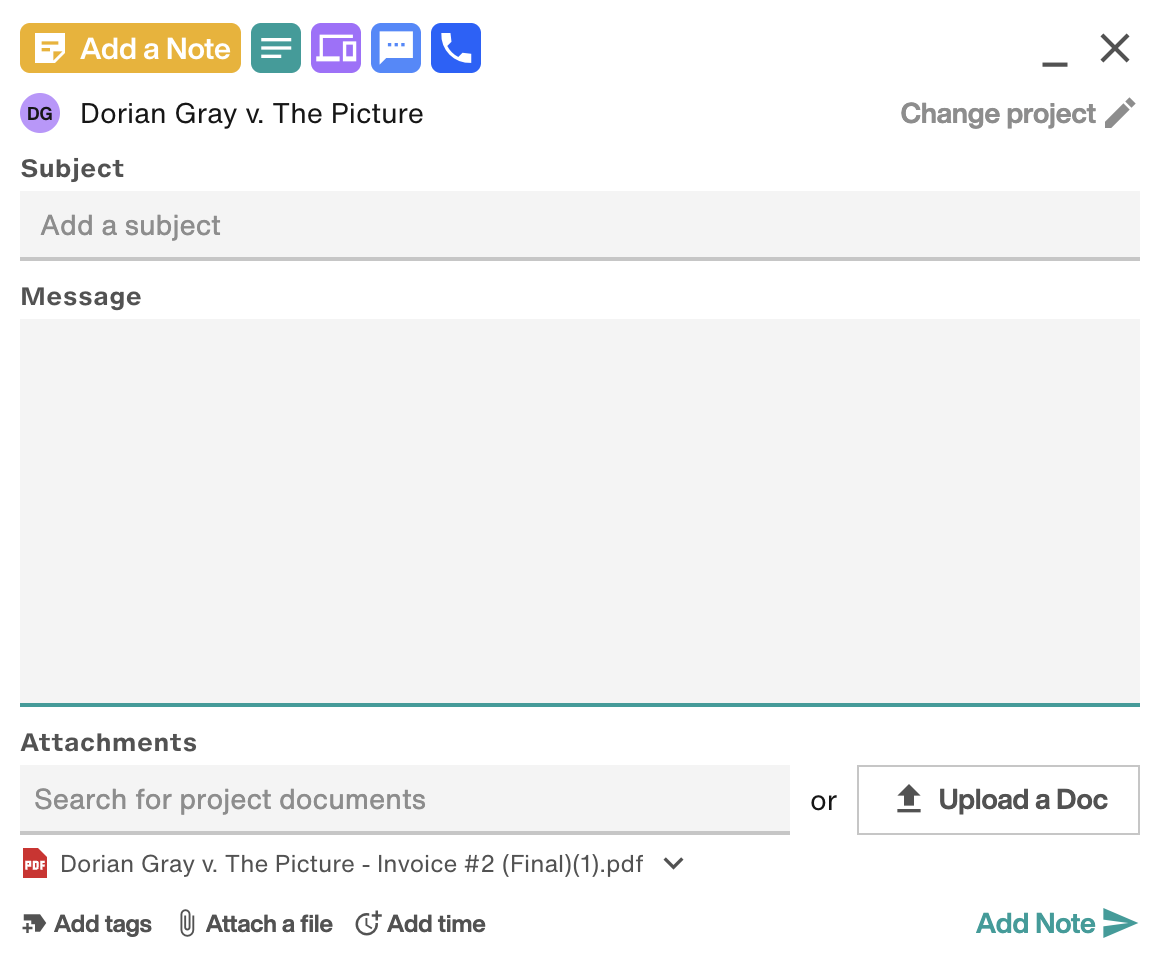The image size is (1158, 963).
Task: Click the DG project avatar
Action: [40, 113]
